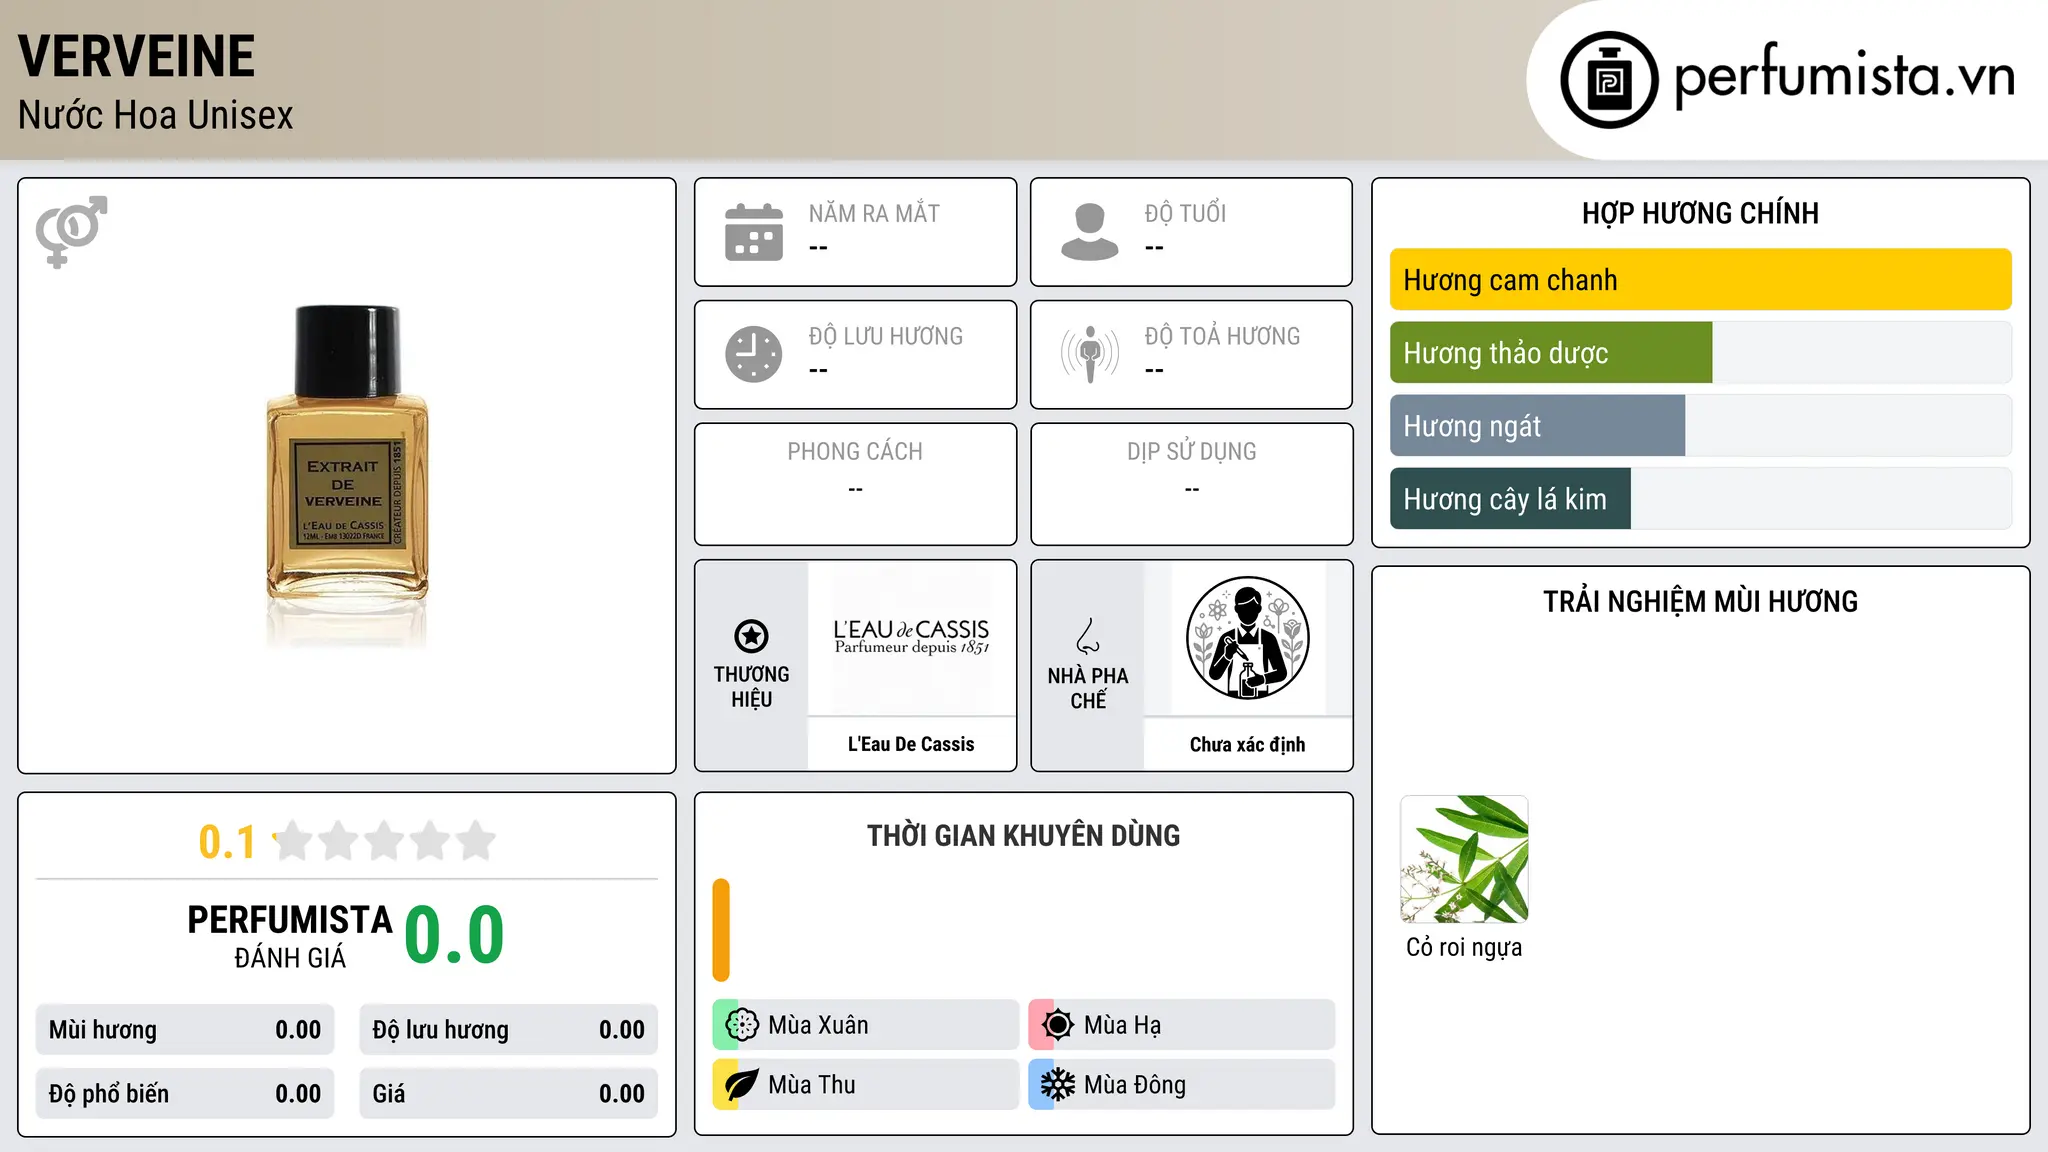The height and width of the screenshot is (1152, 2048).
Task: Click the person icon beside Độ tuổi
Action: tap(1089, 232)
